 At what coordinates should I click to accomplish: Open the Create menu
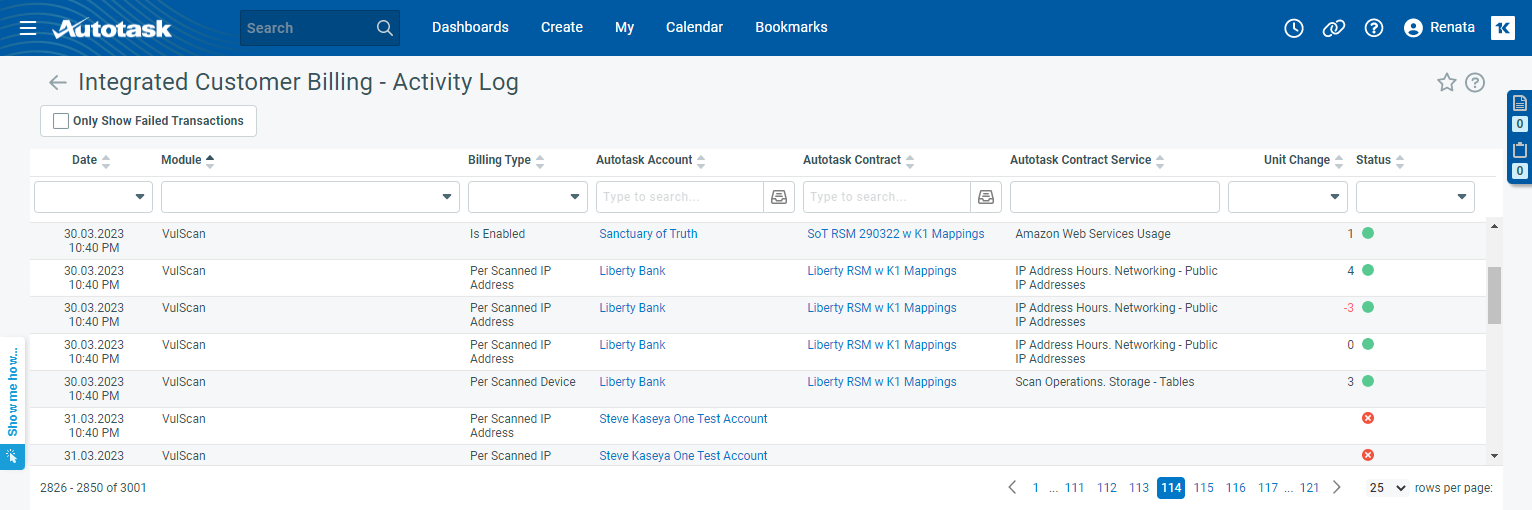click(x=562, y=28)
